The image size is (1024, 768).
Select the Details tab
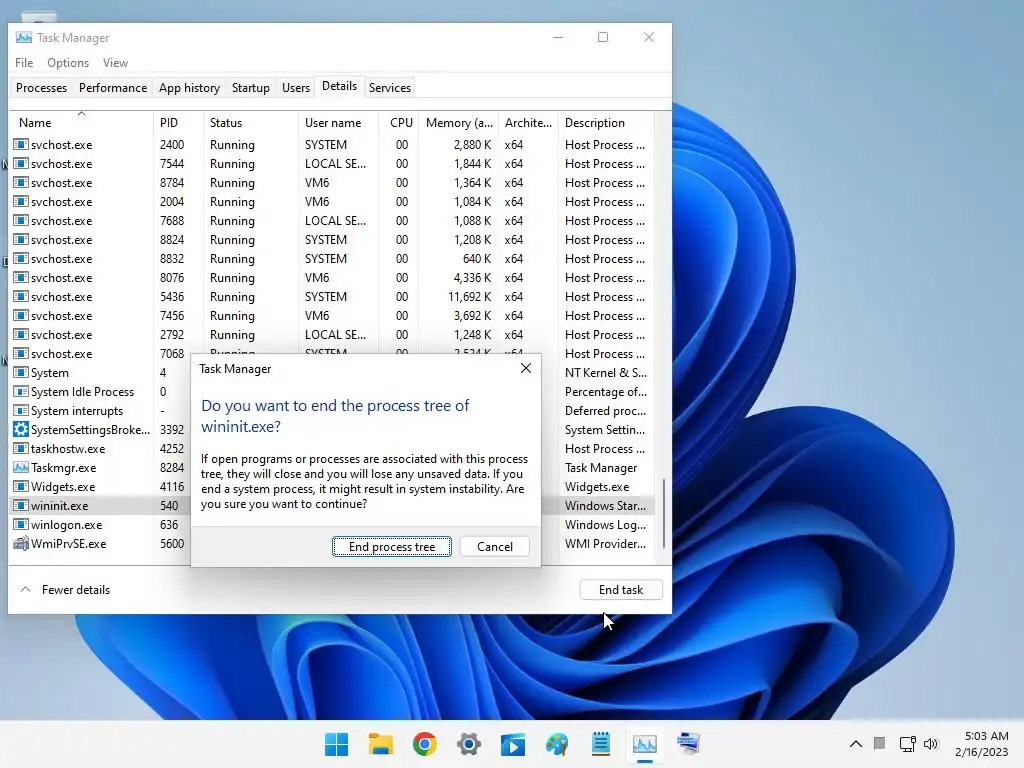click(340, 86)
